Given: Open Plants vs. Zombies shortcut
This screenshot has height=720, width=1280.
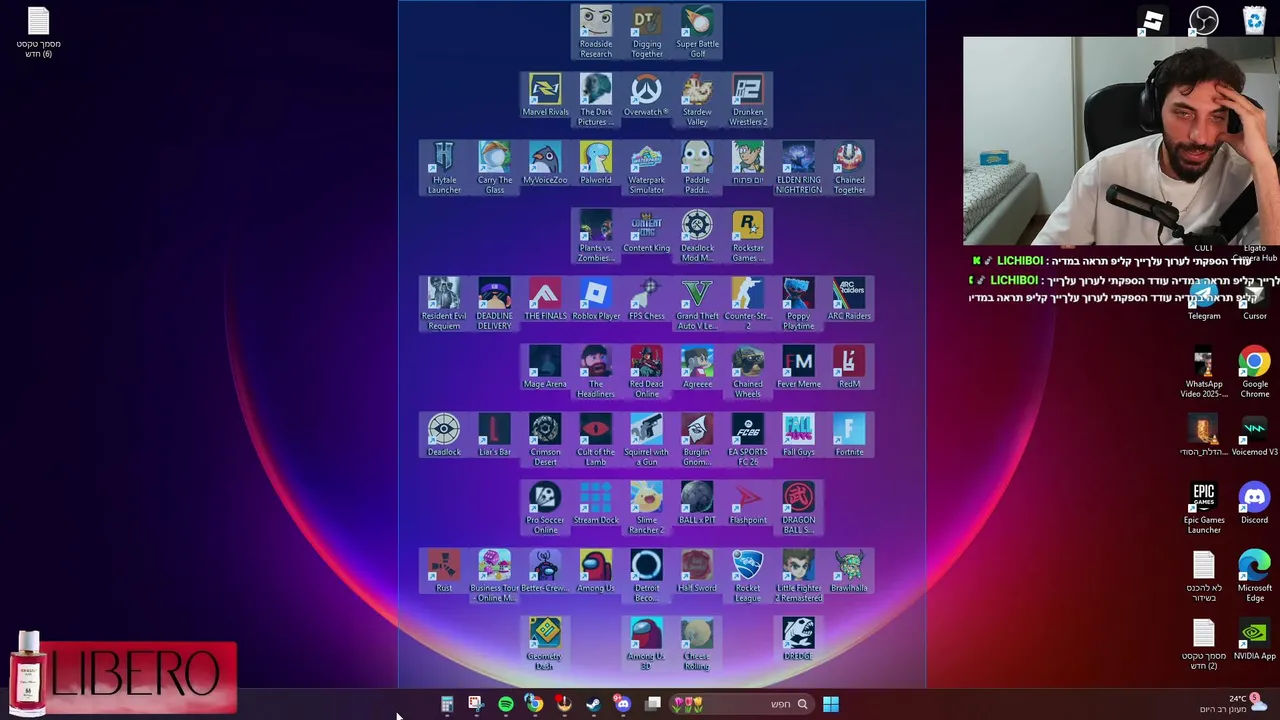Looking at the screenshot, I should 596,236.
